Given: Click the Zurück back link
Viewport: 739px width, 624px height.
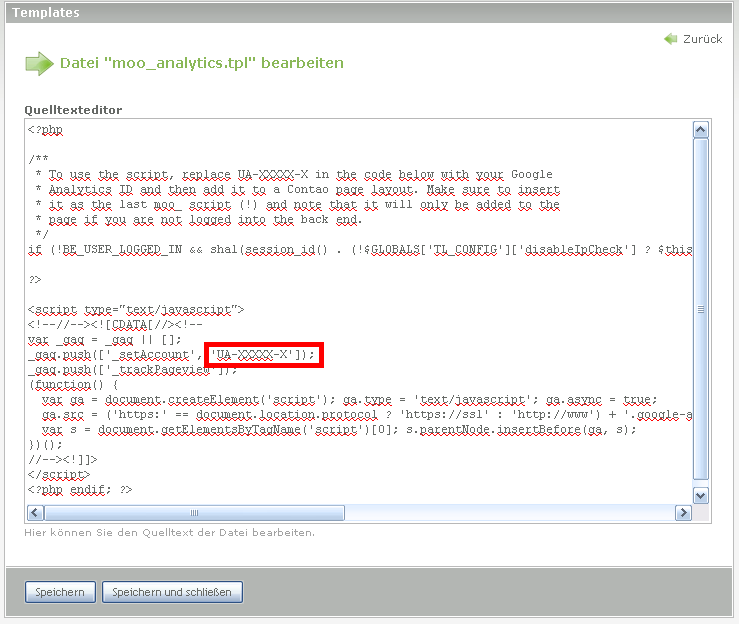Looking at the screenshot, I should click(701, 39).
